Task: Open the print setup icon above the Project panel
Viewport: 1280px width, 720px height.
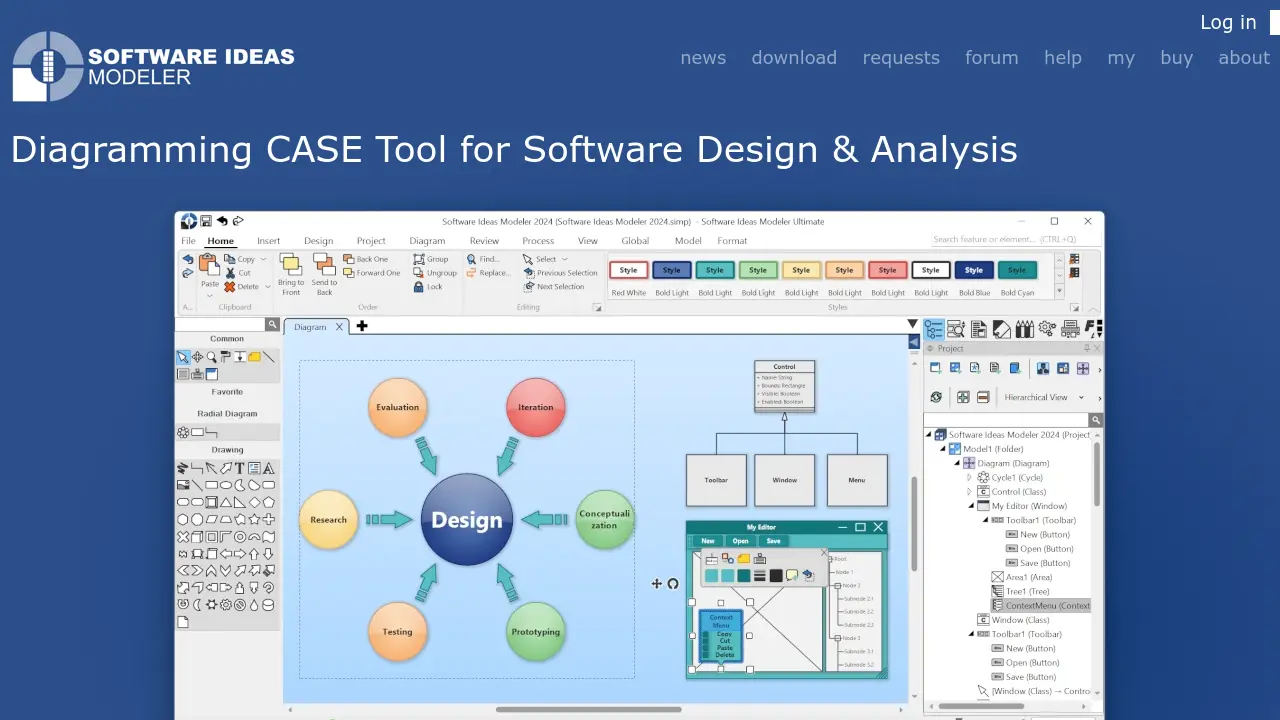Action: click(x=1070, y=328)
